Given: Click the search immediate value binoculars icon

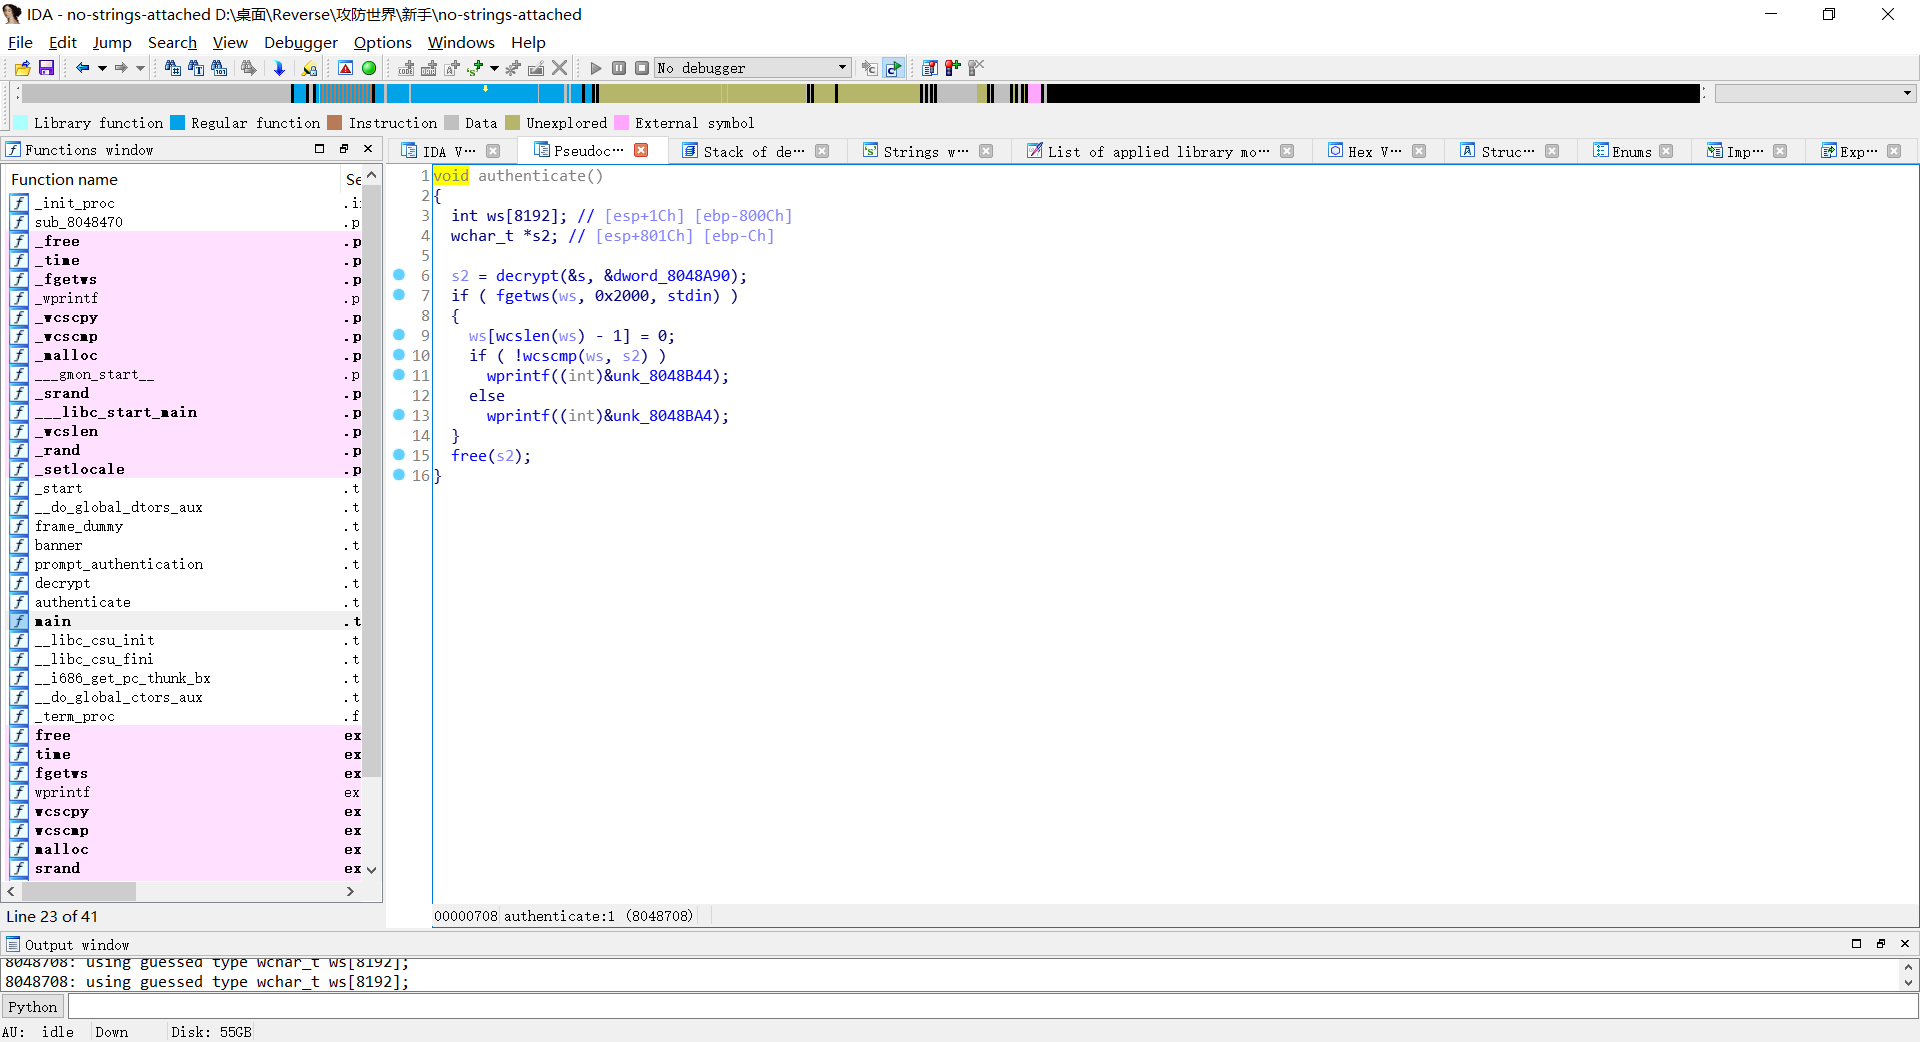Looking at the screenshot, I should [x=173, y=68].
